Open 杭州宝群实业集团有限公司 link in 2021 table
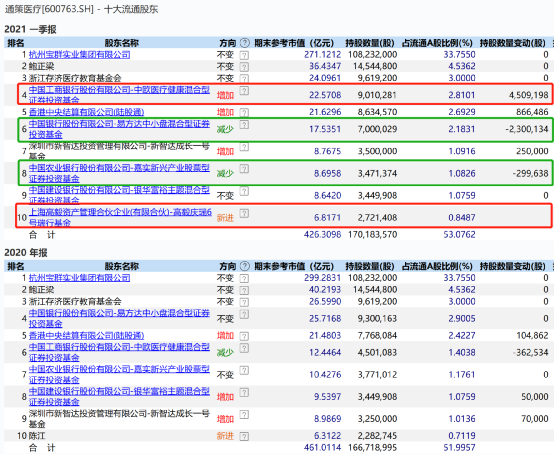Viewport: 554px width, 454px height. coord(79,54)
